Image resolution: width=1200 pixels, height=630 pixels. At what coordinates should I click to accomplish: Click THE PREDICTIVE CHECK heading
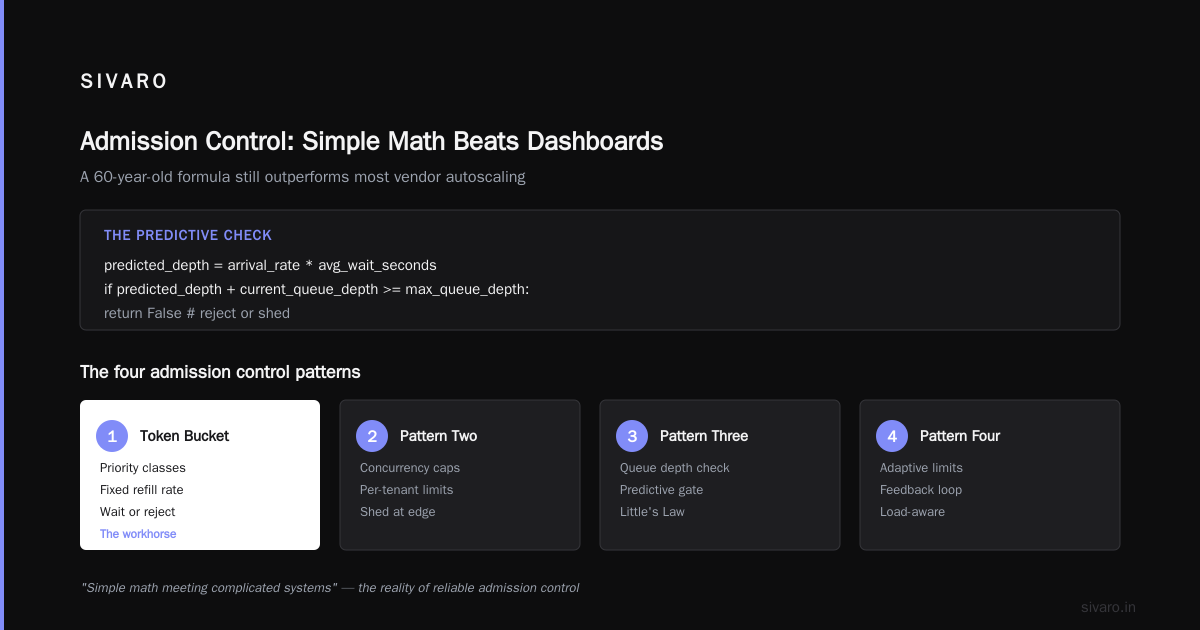[188, 235]
